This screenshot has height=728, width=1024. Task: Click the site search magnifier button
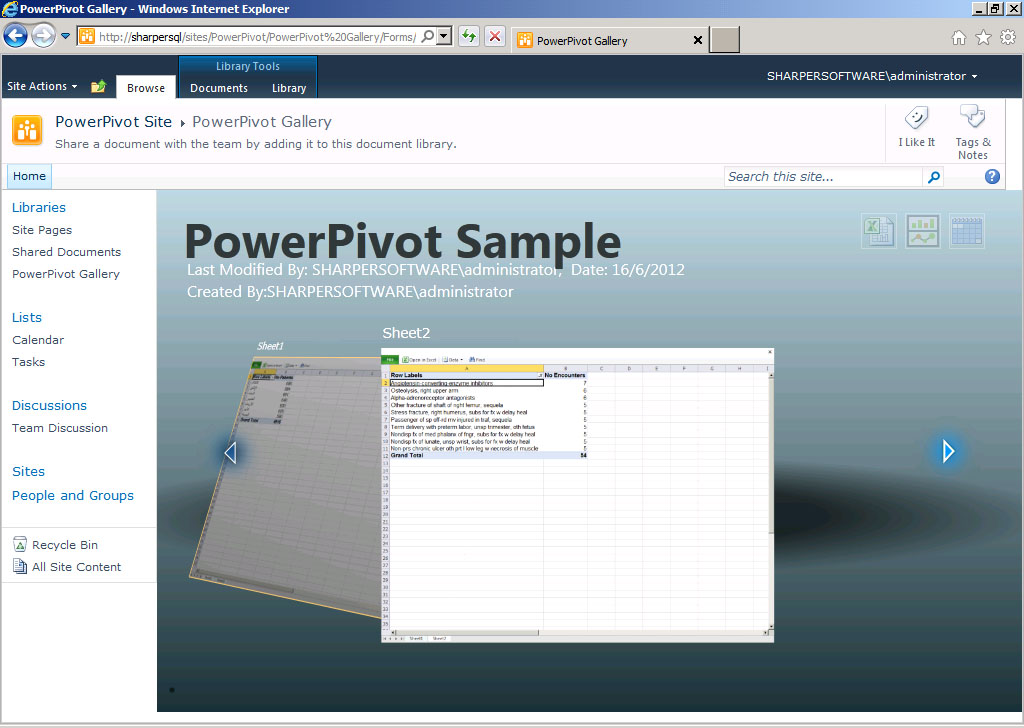tap(934, 177)
